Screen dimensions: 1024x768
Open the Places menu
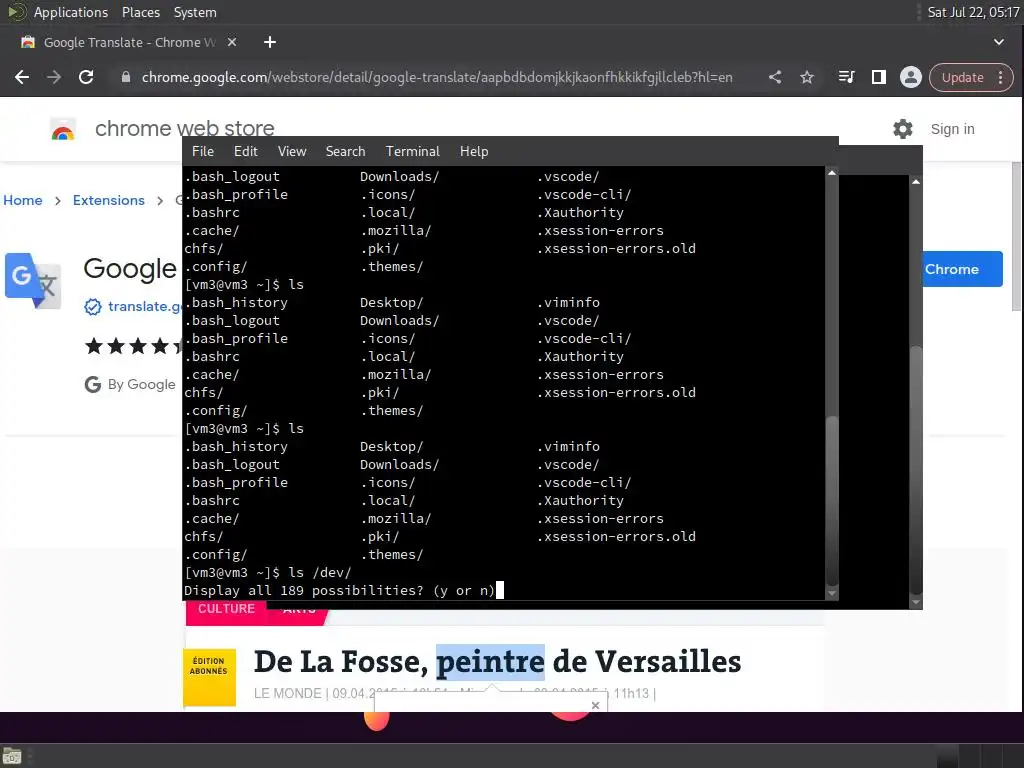point(140,12)
